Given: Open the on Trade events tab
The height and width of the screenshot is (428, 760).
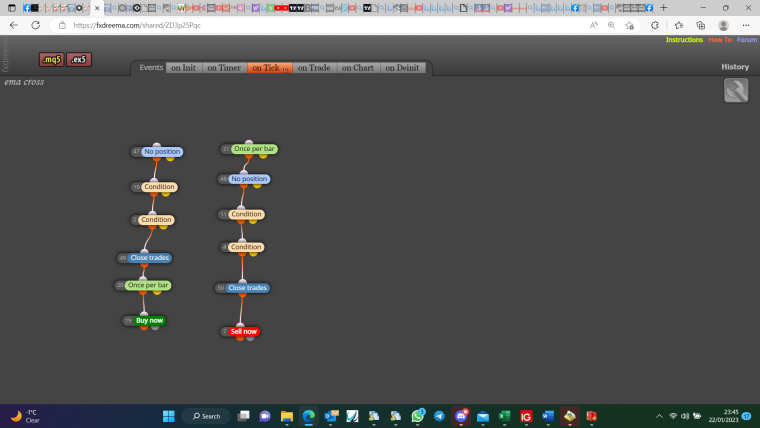Looking at the screenshot, I should click(314, 68).
